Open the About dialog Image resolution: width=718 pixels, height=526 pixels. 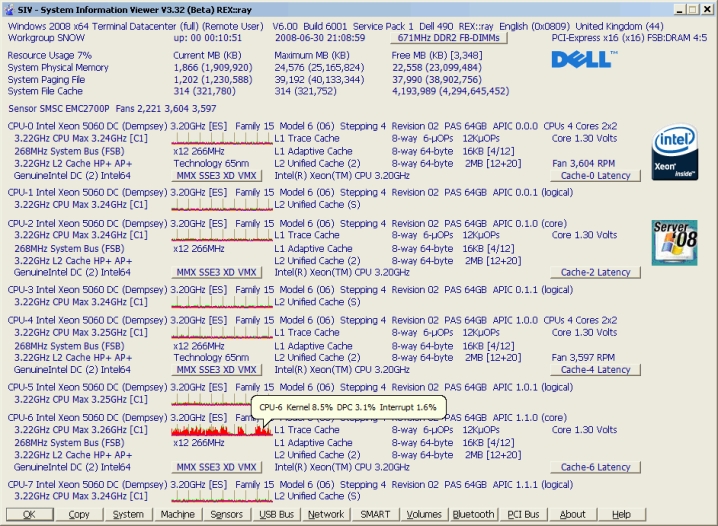pos(573,514)
